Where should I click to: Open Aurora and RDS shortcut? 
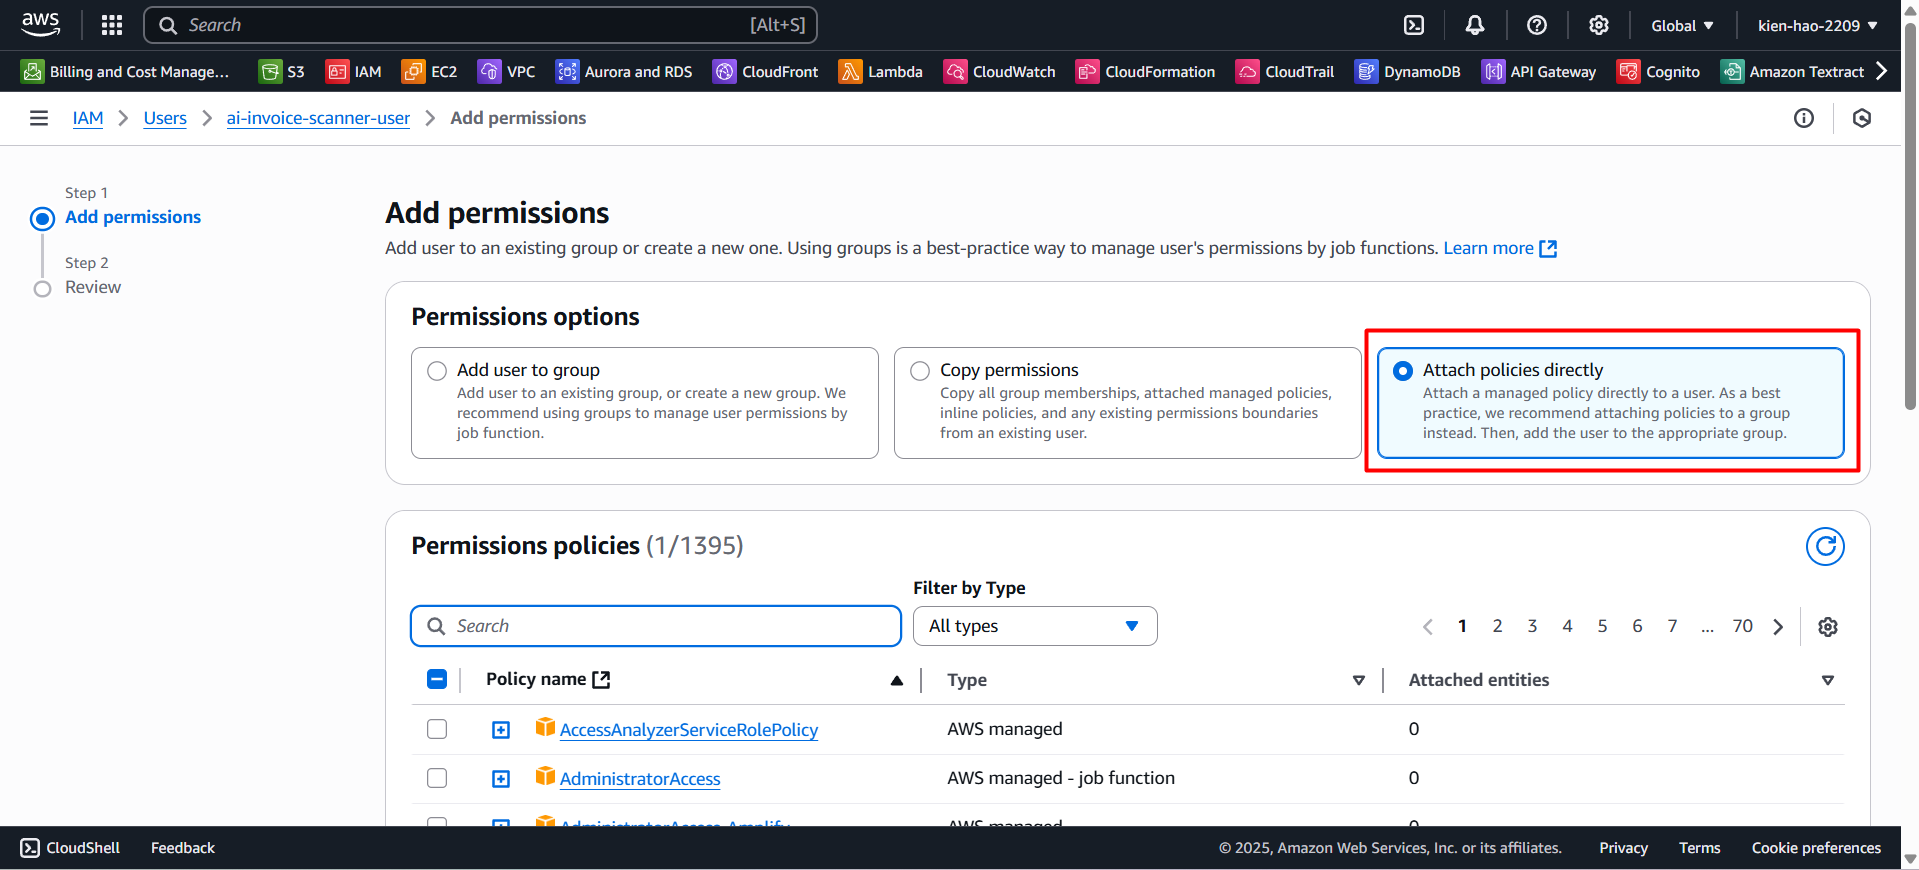click(x=624, y=71)
